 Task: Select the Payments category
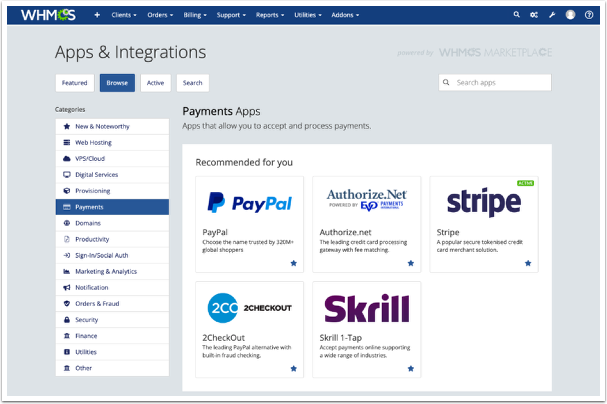tap(112, 207)
